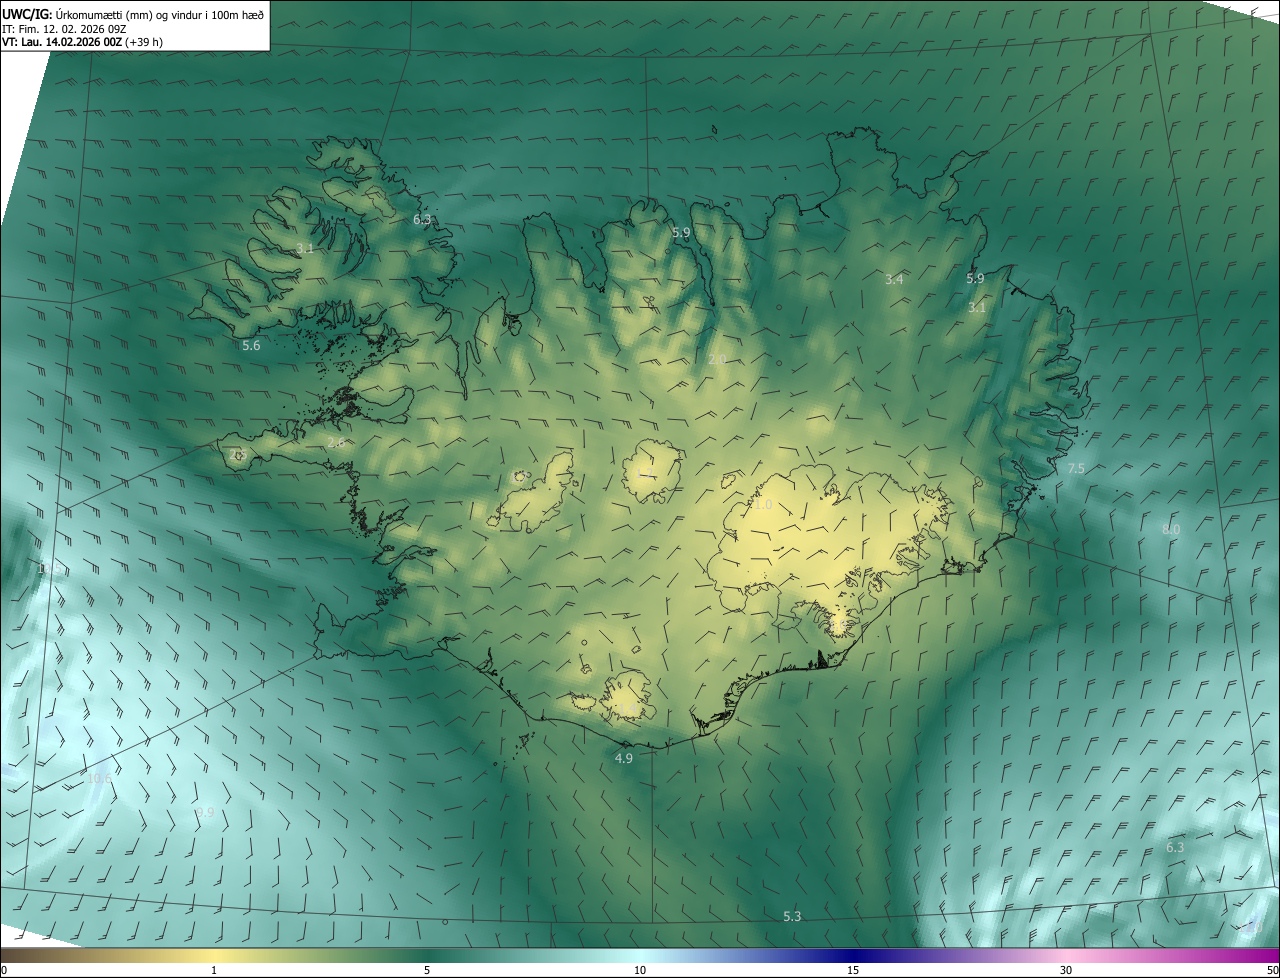
Task: Click the 5.6 precipitation value label
Action: pos(251,346)
